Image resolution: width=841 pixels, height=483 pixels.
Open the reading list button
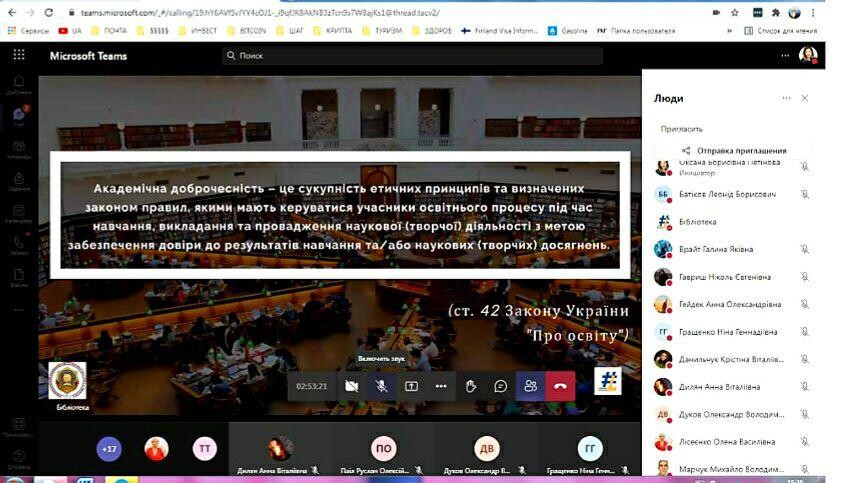pos(781,31)
